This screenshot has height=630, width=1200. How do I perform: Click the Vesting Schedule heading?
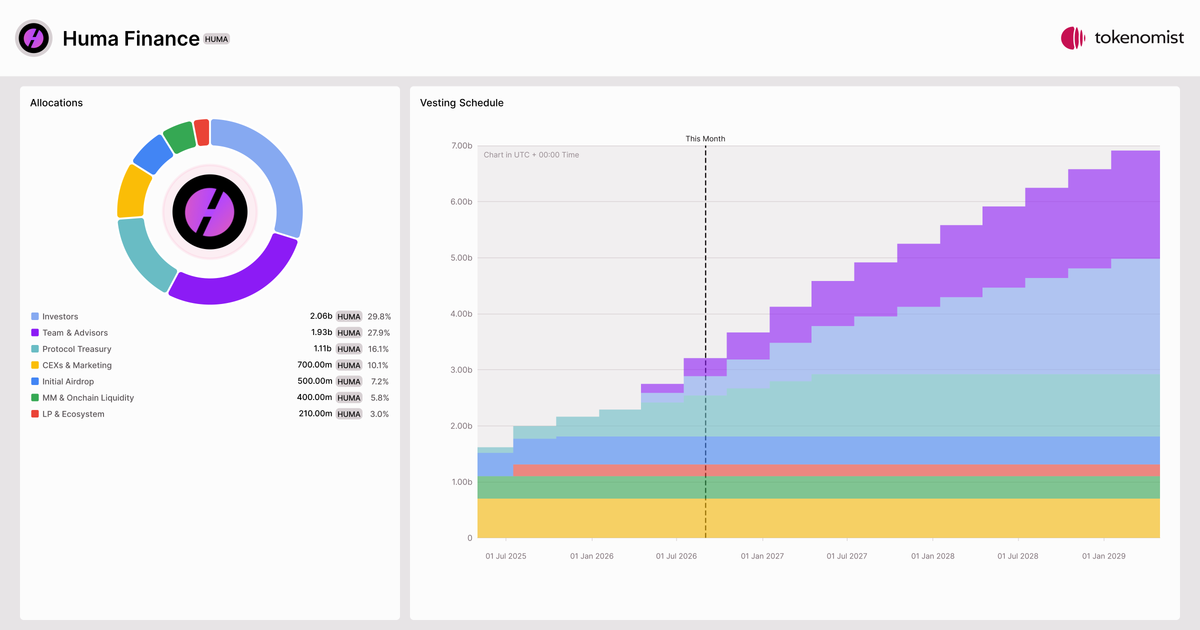pyautogui.click(x=462, y=103)
